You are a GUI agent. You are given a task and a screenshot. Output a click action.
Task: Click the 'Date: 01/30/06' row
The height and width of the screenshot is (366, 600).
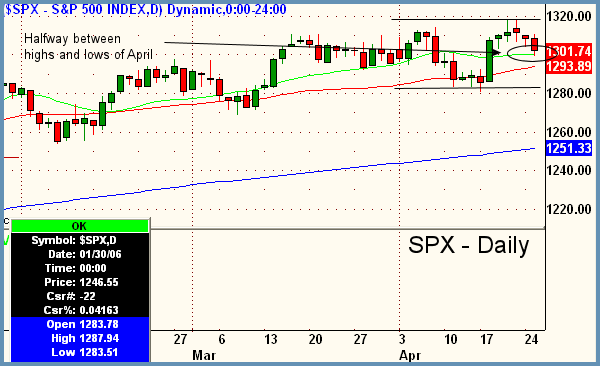click(80, 255)
